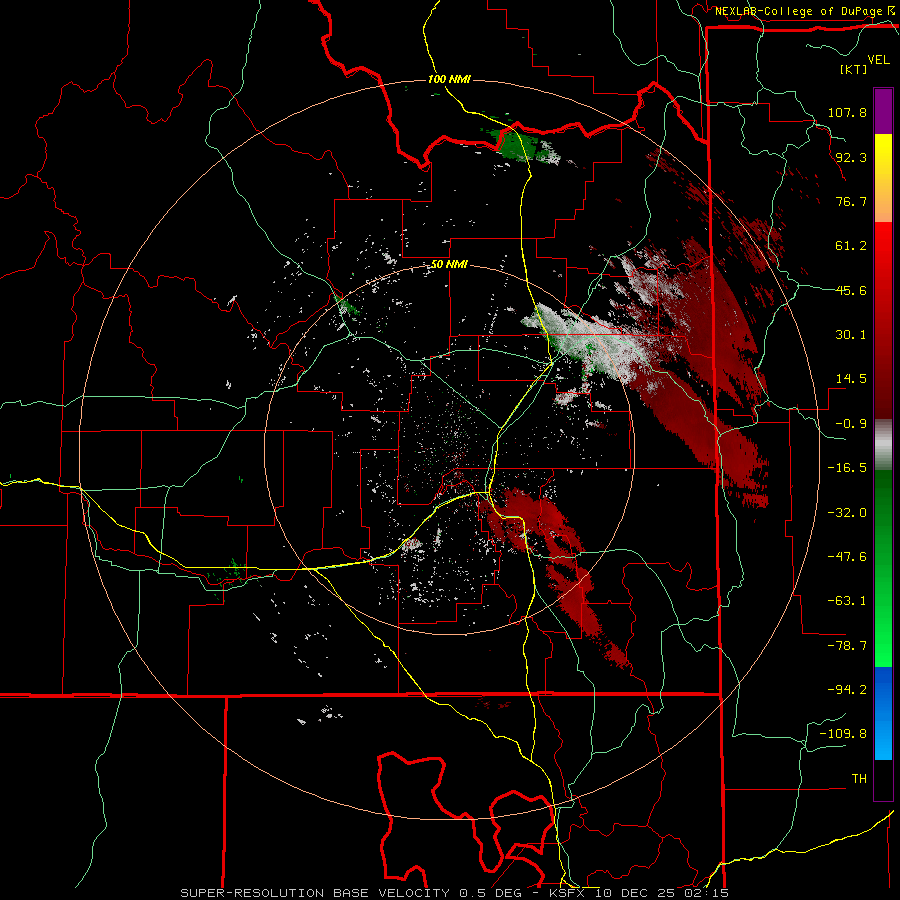Click the [KT] units label

(x=854, y=69)
